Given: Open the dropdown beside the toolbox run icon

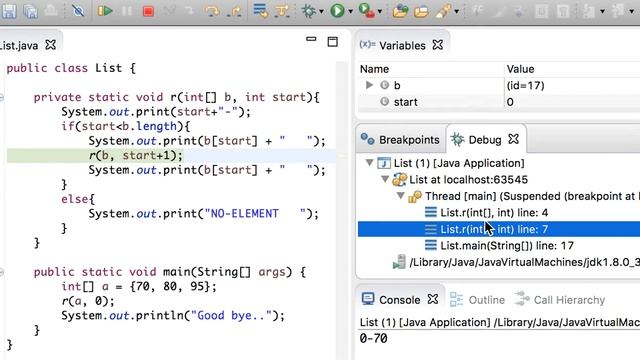Looking at the screenshot, I should [380, 11].
